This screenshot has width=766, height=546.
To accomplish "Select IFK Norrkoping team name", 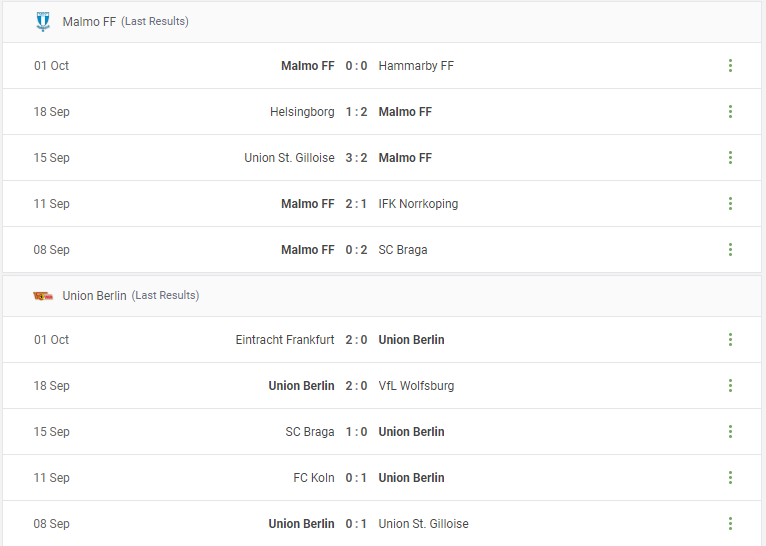I will pyautogui.click(x=418, y=204).
